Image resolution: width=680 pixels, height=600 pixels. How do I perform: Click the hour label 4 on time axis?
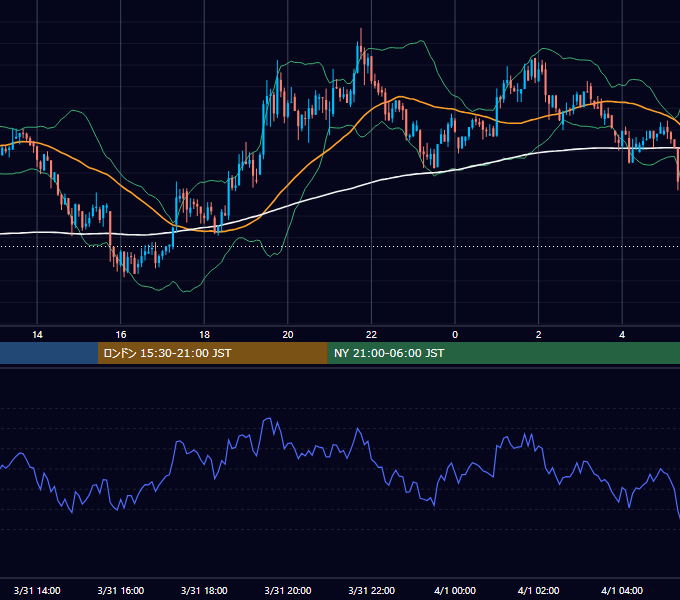click(x=622, y=335)
